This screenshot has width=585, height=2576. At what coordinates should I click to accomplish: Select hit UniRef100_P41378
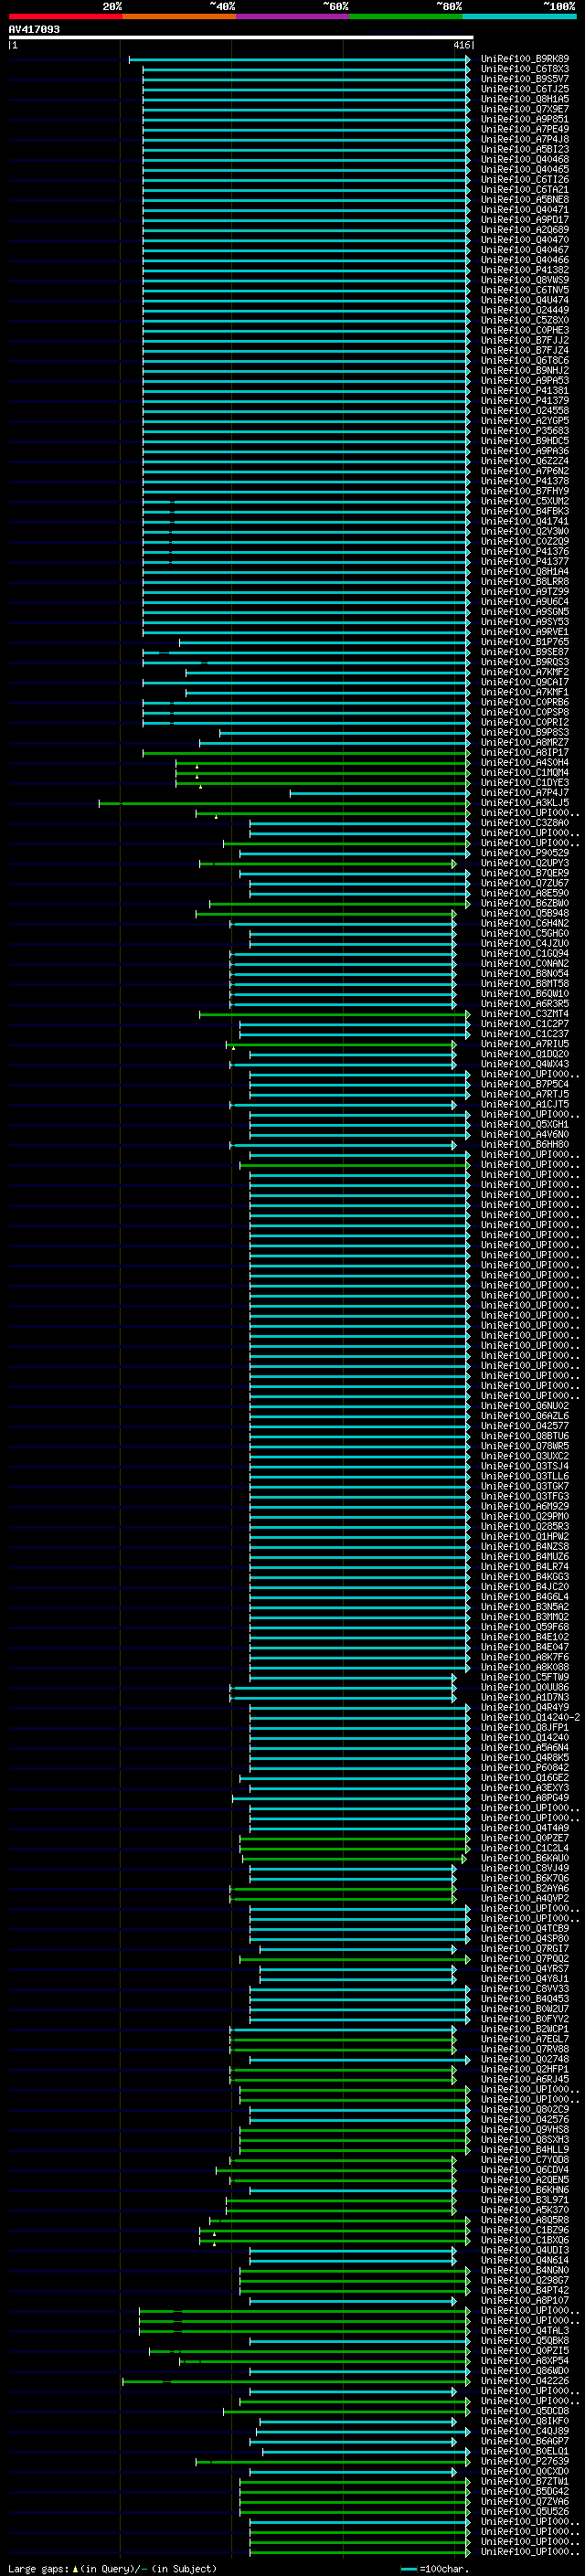[x=525, y=481]
